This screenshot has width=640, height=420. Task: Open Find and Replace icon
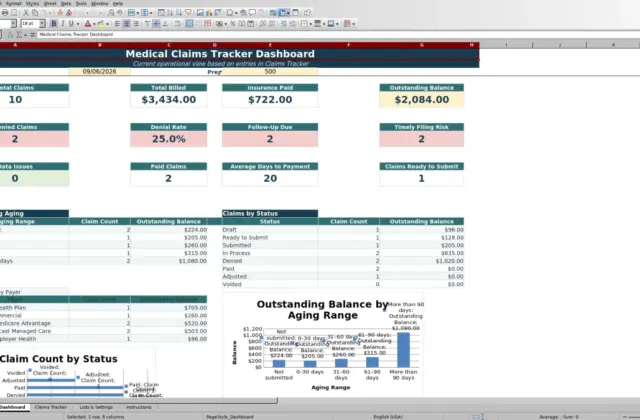coord(111,13)
